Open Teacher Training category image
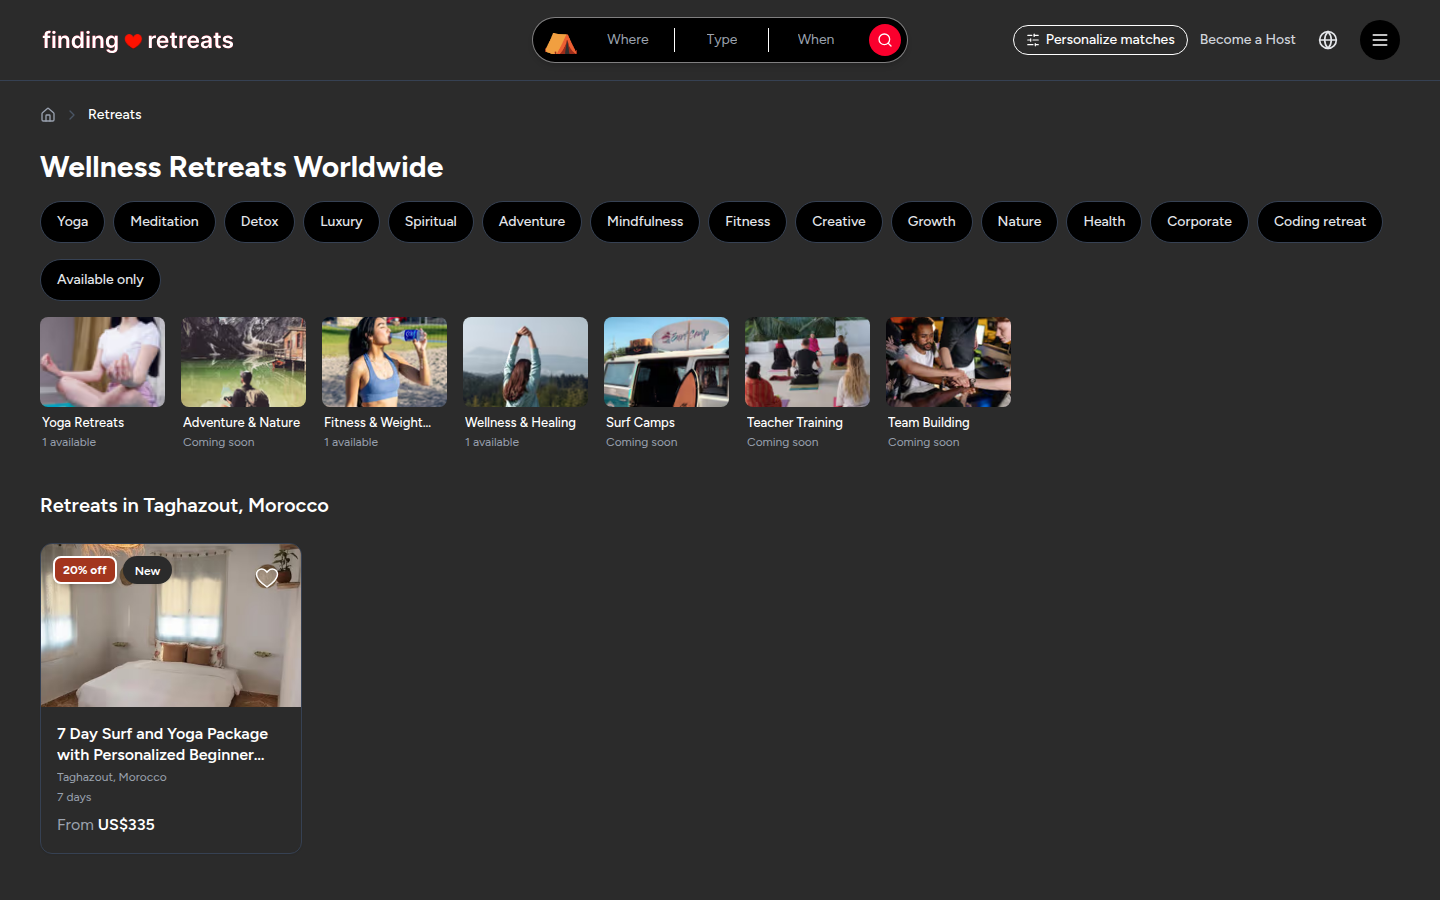Viewport: 1440px width, 900px height. pos(807,362)
